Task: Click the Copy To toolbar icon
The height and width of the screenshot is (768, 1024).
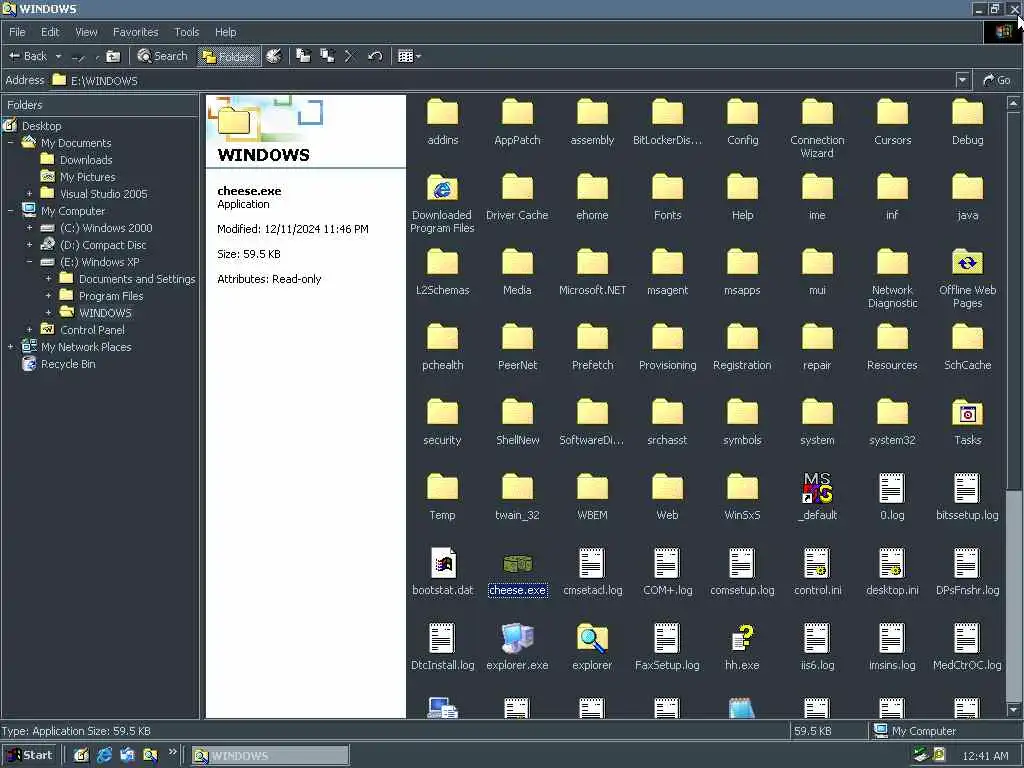Action: 327,56
